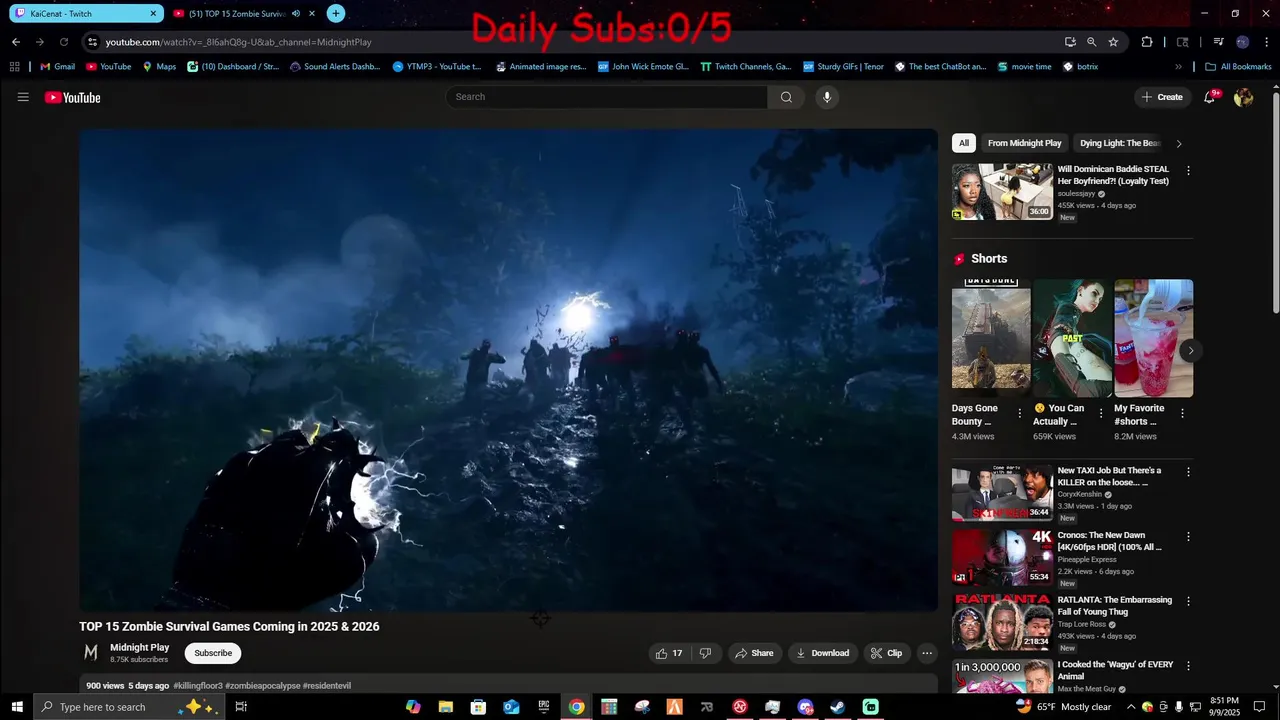Screen dimensions: 1280x720
Task: Click the YouTube logo
Action: click(72, 97)
